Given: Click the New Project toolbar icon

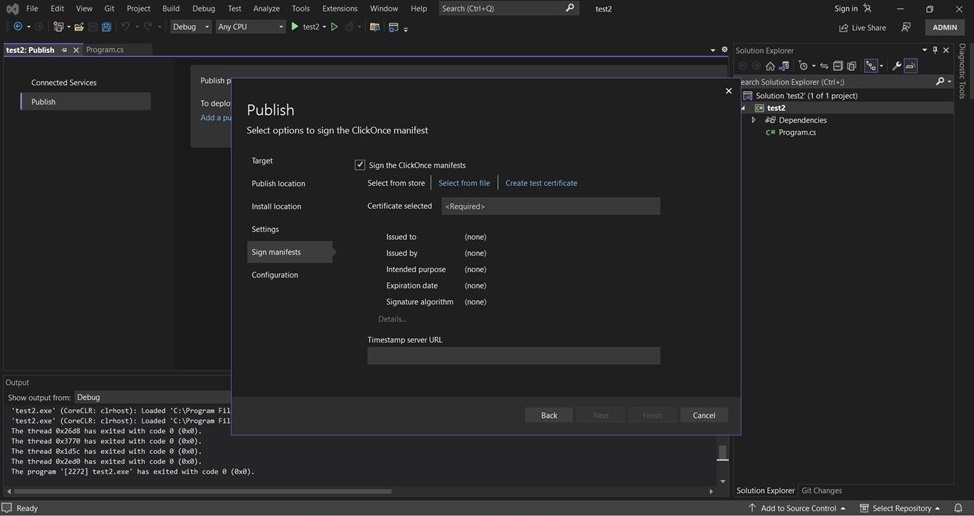Looking at the screenshot, I should (58, 27).
